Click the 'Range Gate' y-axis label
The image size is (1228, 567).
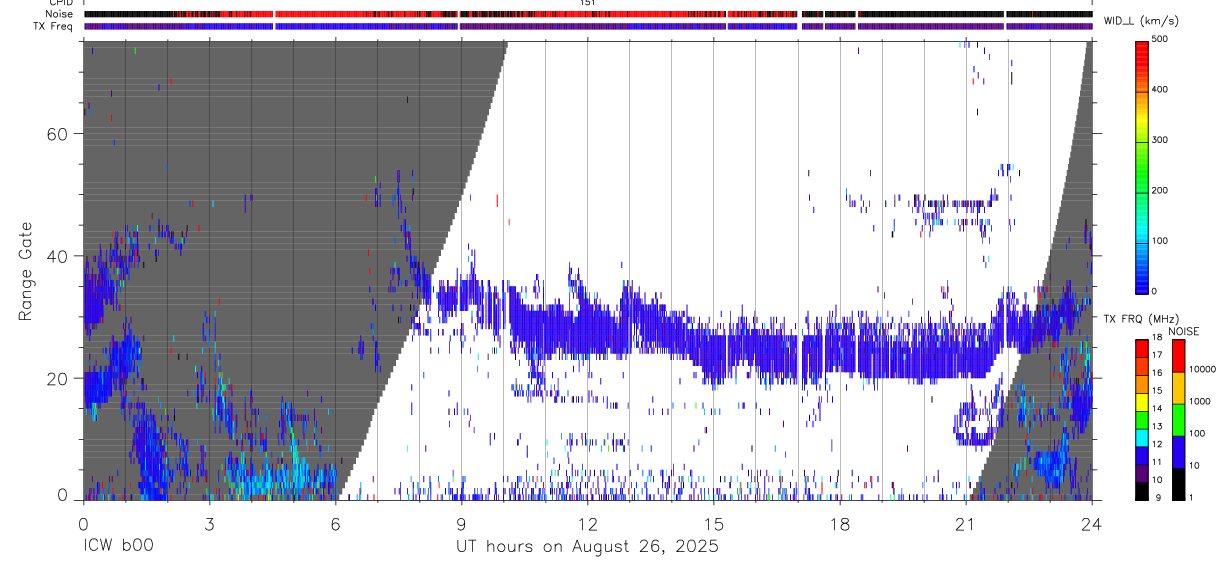[26, 270]
